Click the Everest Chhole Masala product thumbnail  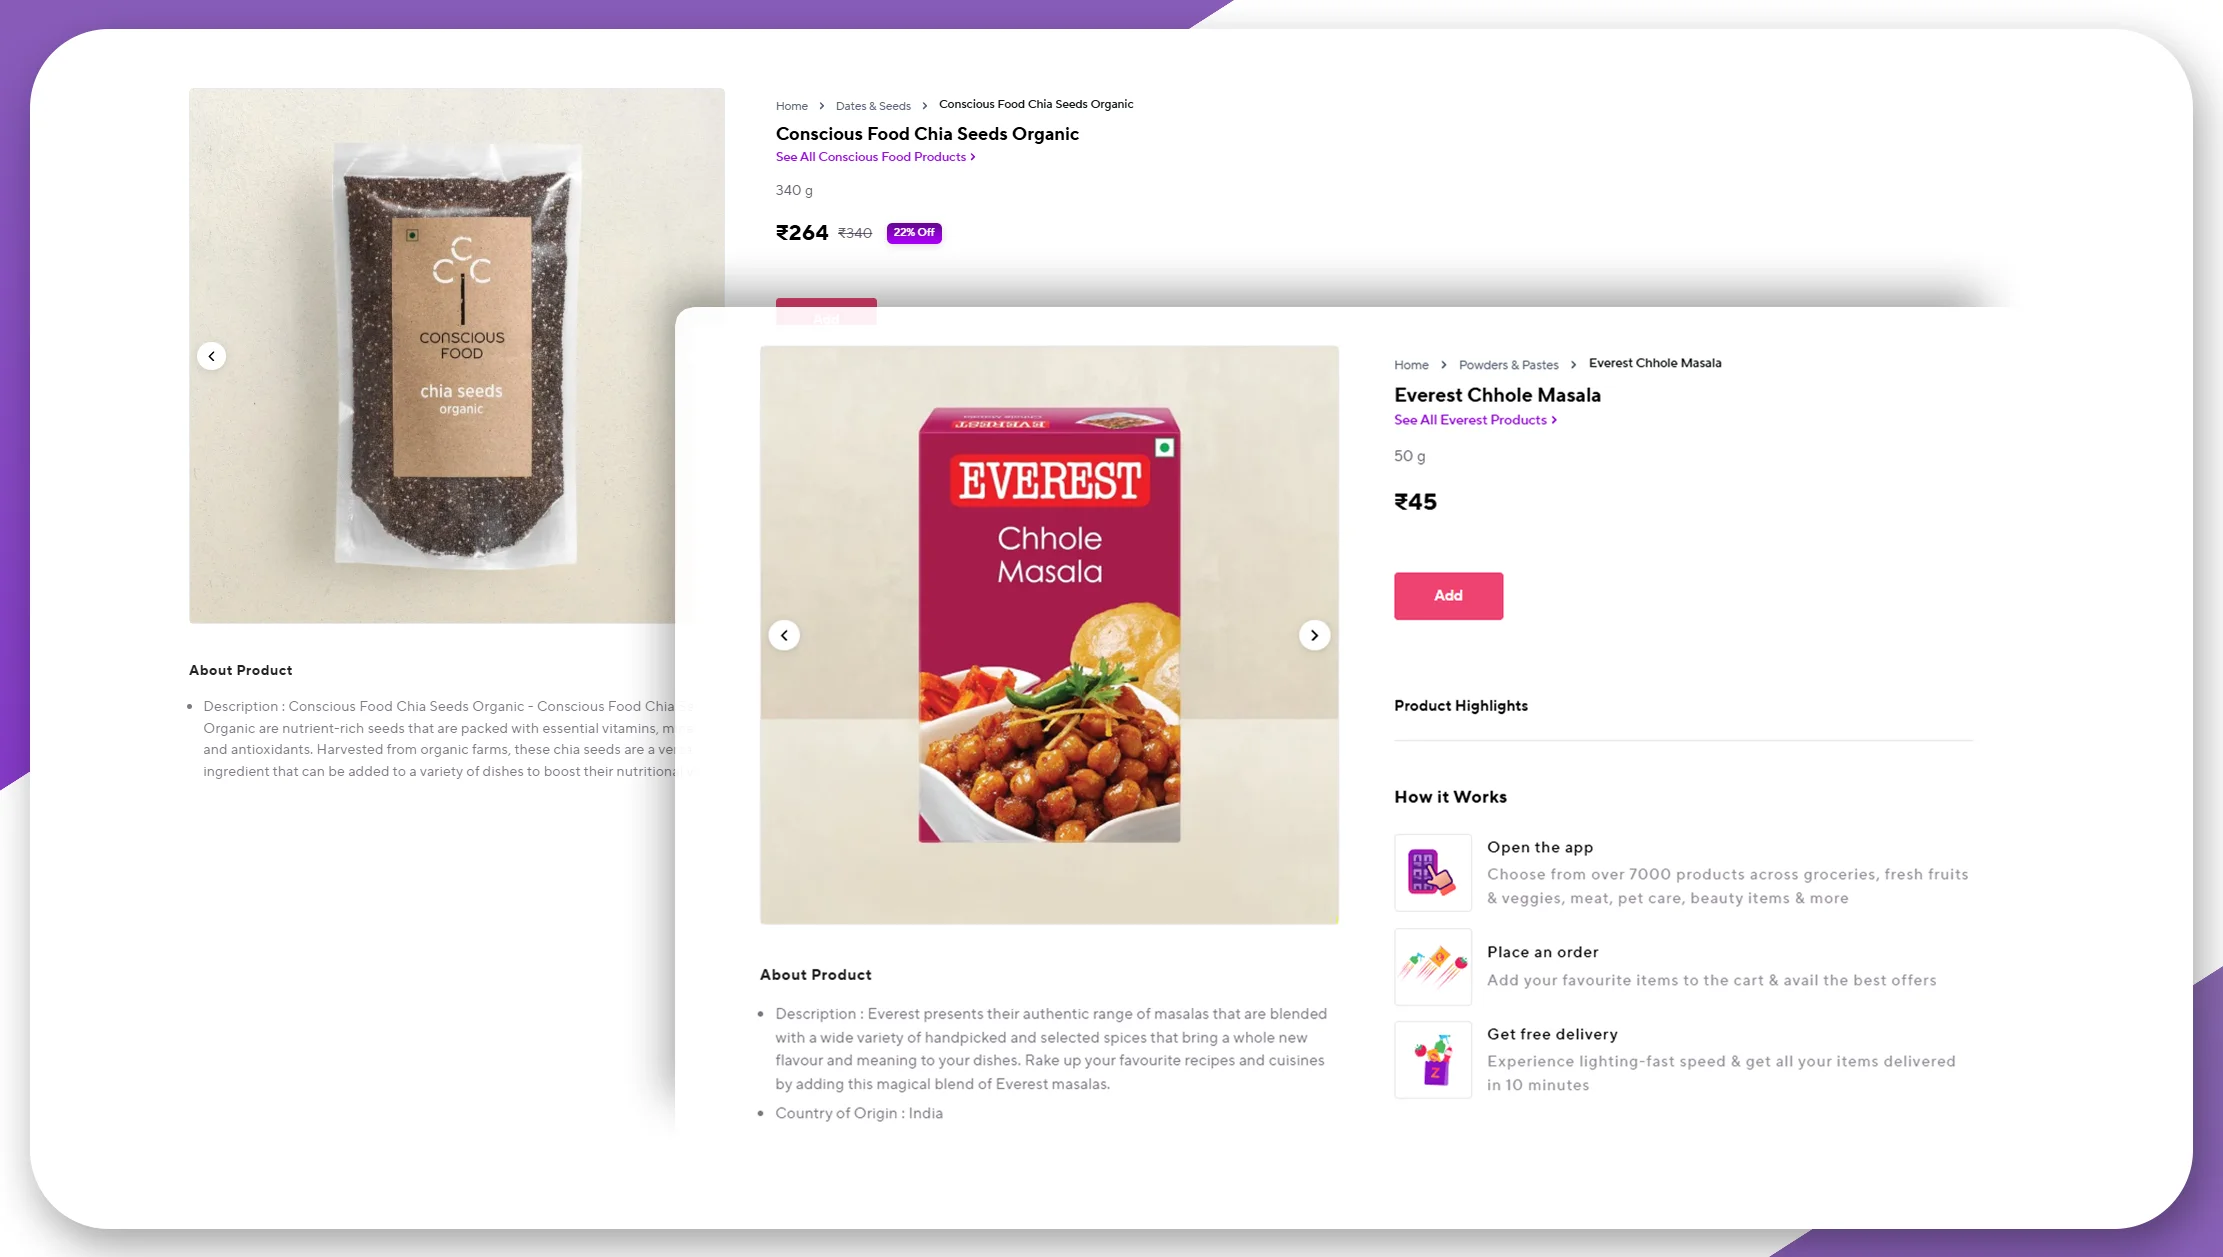click(x=1049, y=635)
